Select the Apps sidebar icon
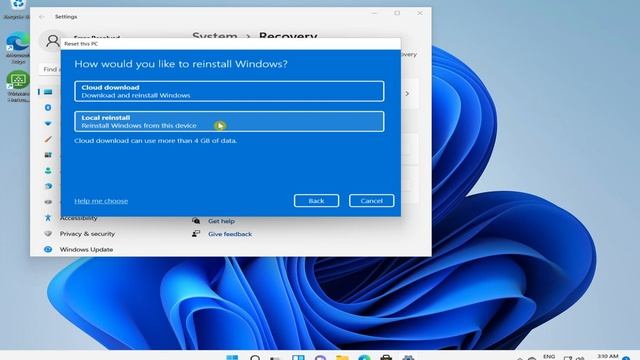The height and width of the screenshot is (360, 640). point(48,155)
